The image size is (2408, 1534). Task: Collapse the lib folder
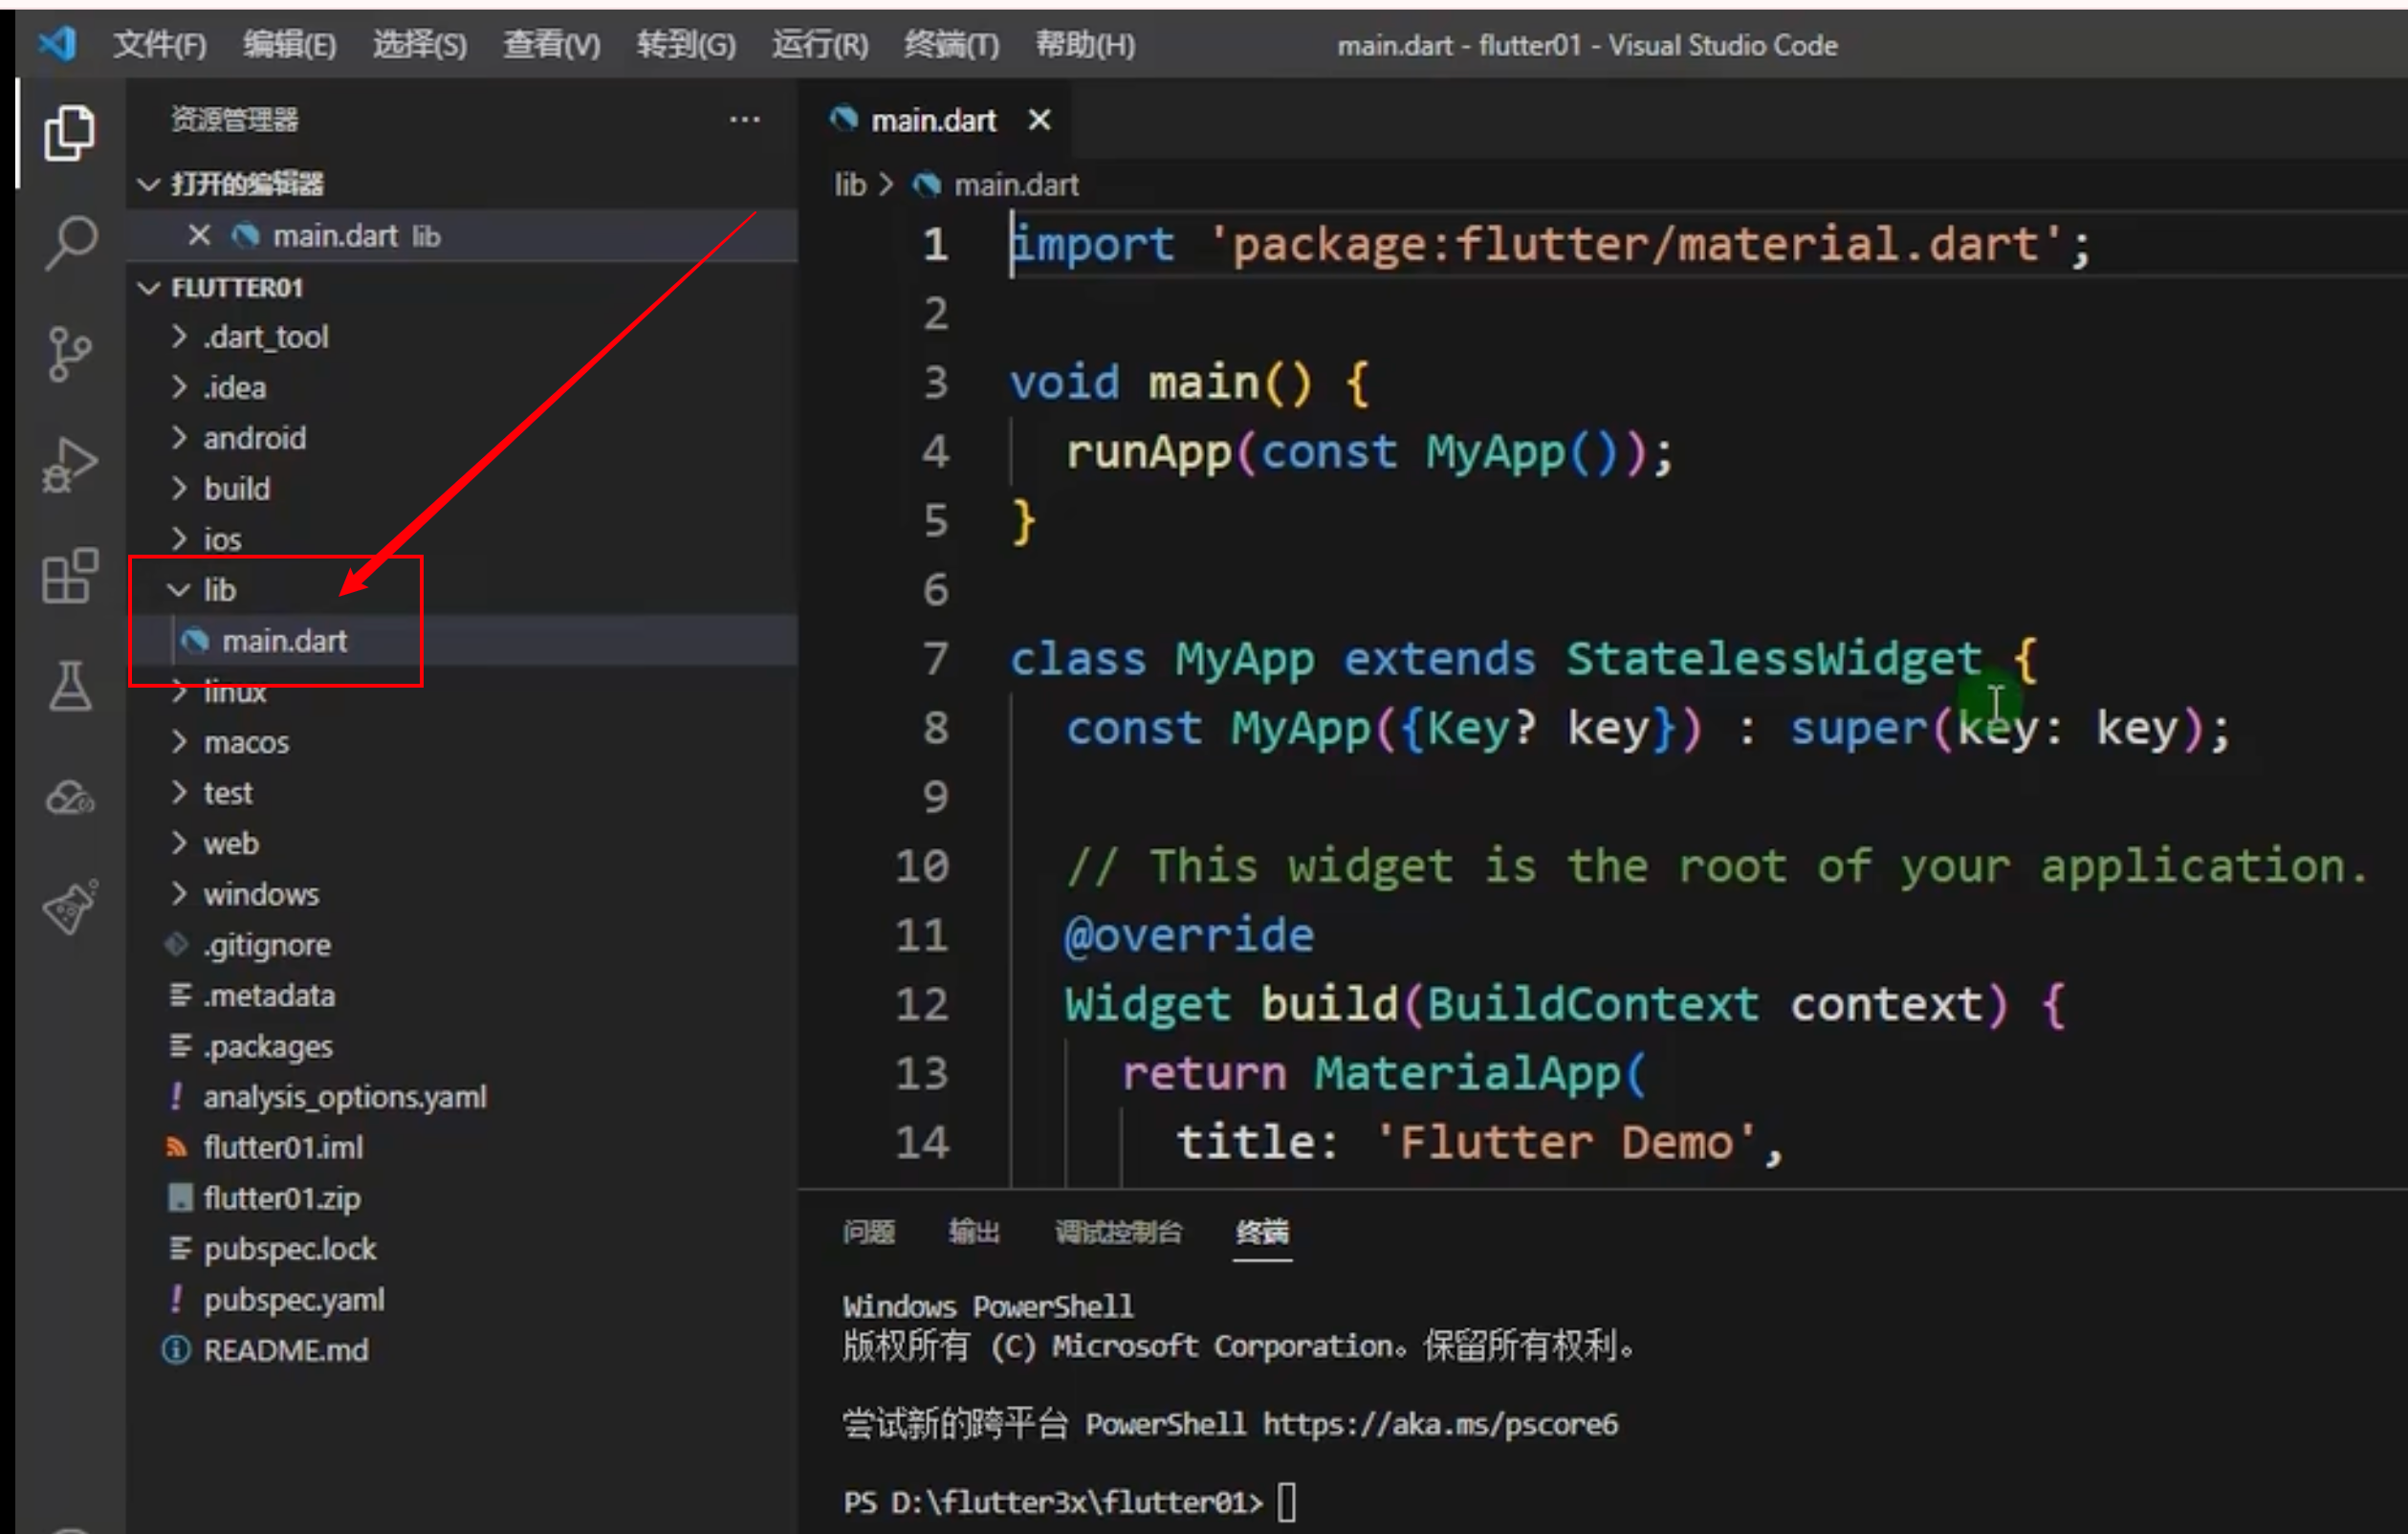coord(179,590)
